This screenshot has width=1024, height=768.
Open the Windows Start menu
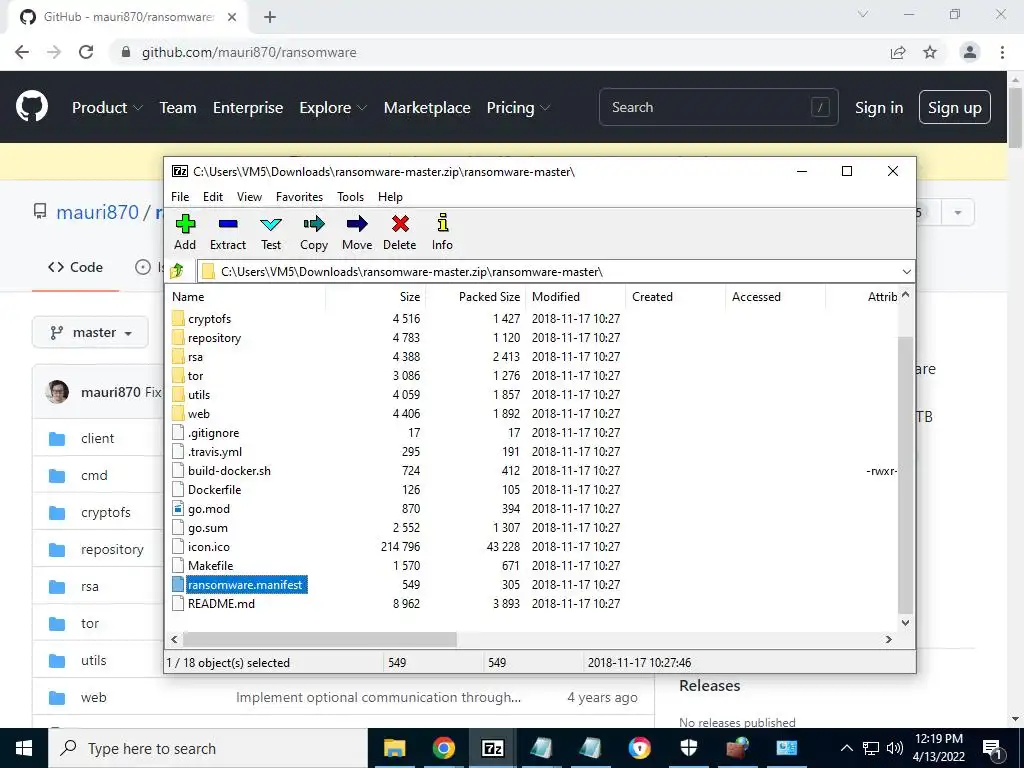pyautogui.click(x=24, y=748)
